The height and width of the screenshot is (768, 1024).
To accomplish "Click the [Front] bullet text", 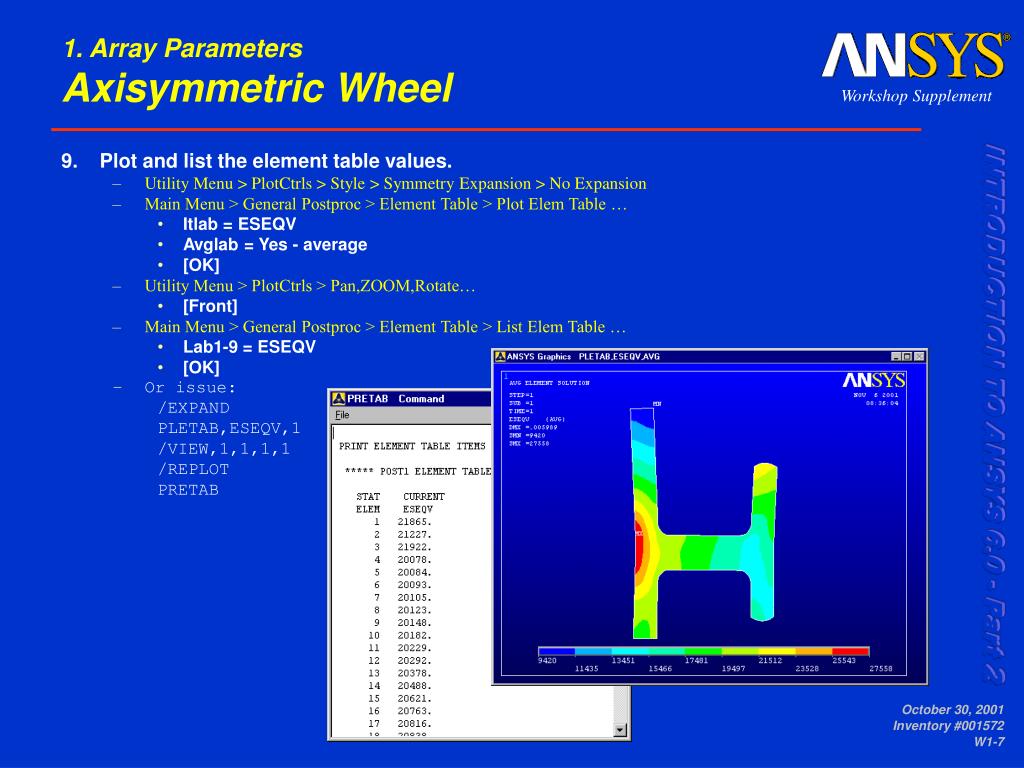I will [x=210, y=306].
